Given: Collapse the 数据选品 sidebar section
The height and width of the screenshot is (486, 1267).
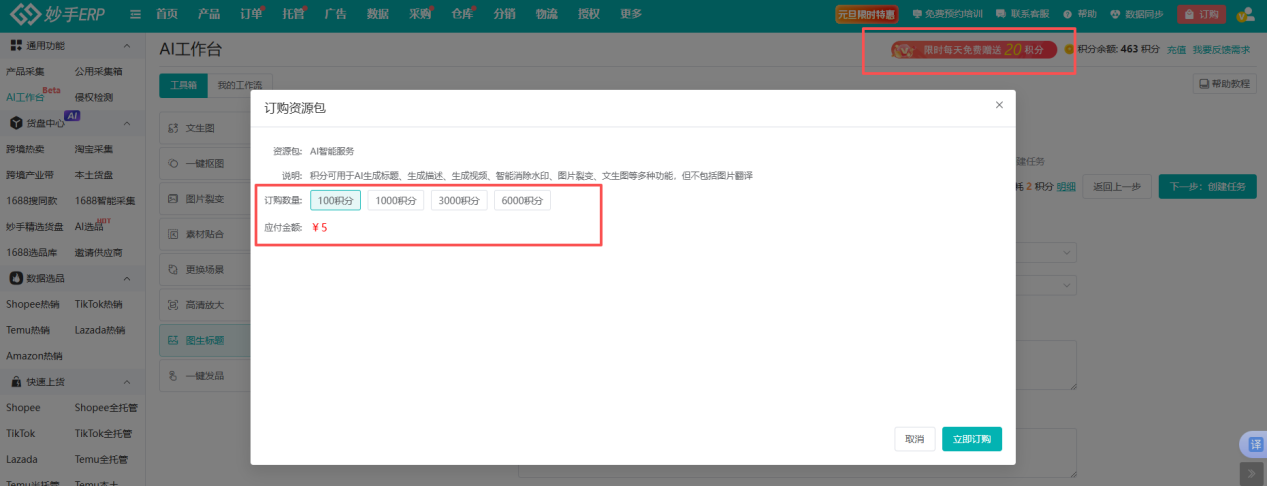Looking at the screenshot, I should pyautogui.click(x=126, y=278).
